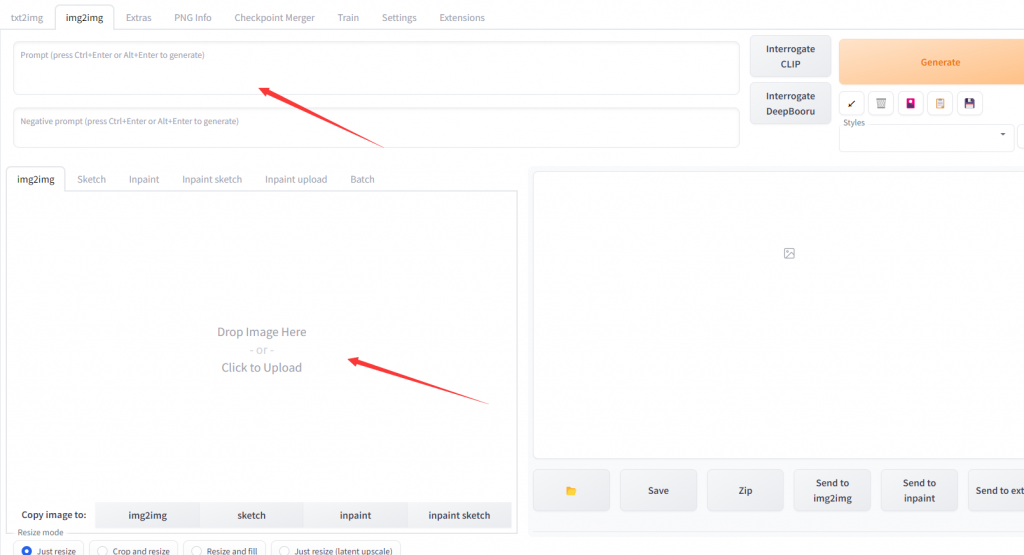Apply selected styles with the clipboard icon

pos(940,103)
